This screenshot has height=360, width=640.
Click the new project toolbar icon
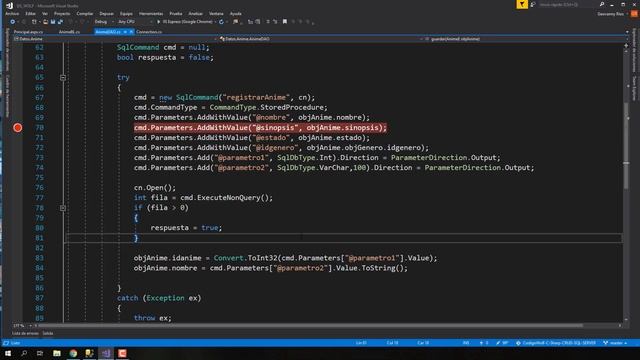click(35, 22)
